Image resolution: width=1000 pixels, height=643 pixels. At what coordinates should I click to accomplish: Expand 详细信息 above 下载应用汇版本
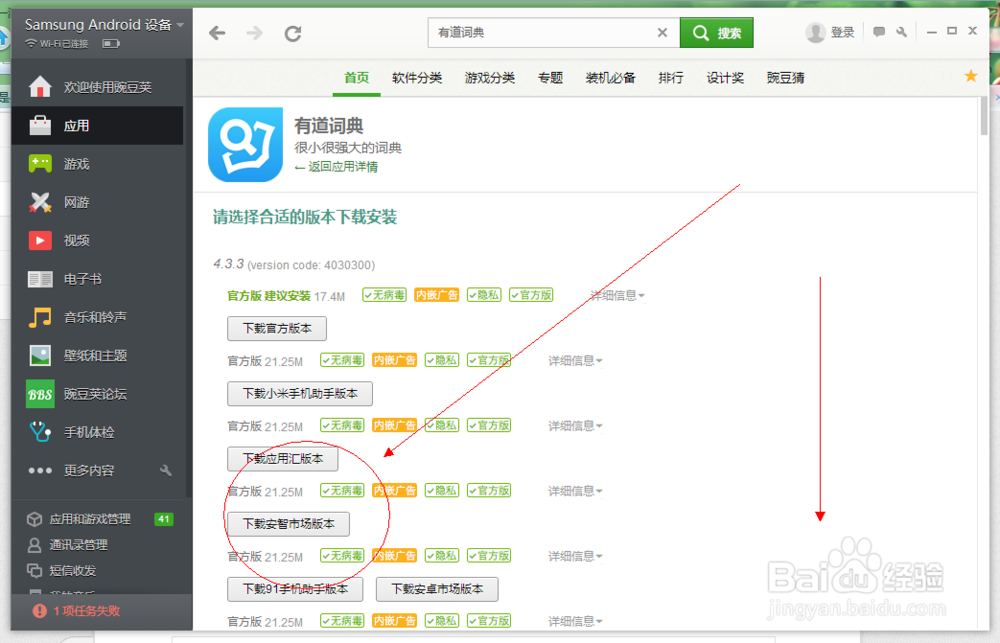575,426
